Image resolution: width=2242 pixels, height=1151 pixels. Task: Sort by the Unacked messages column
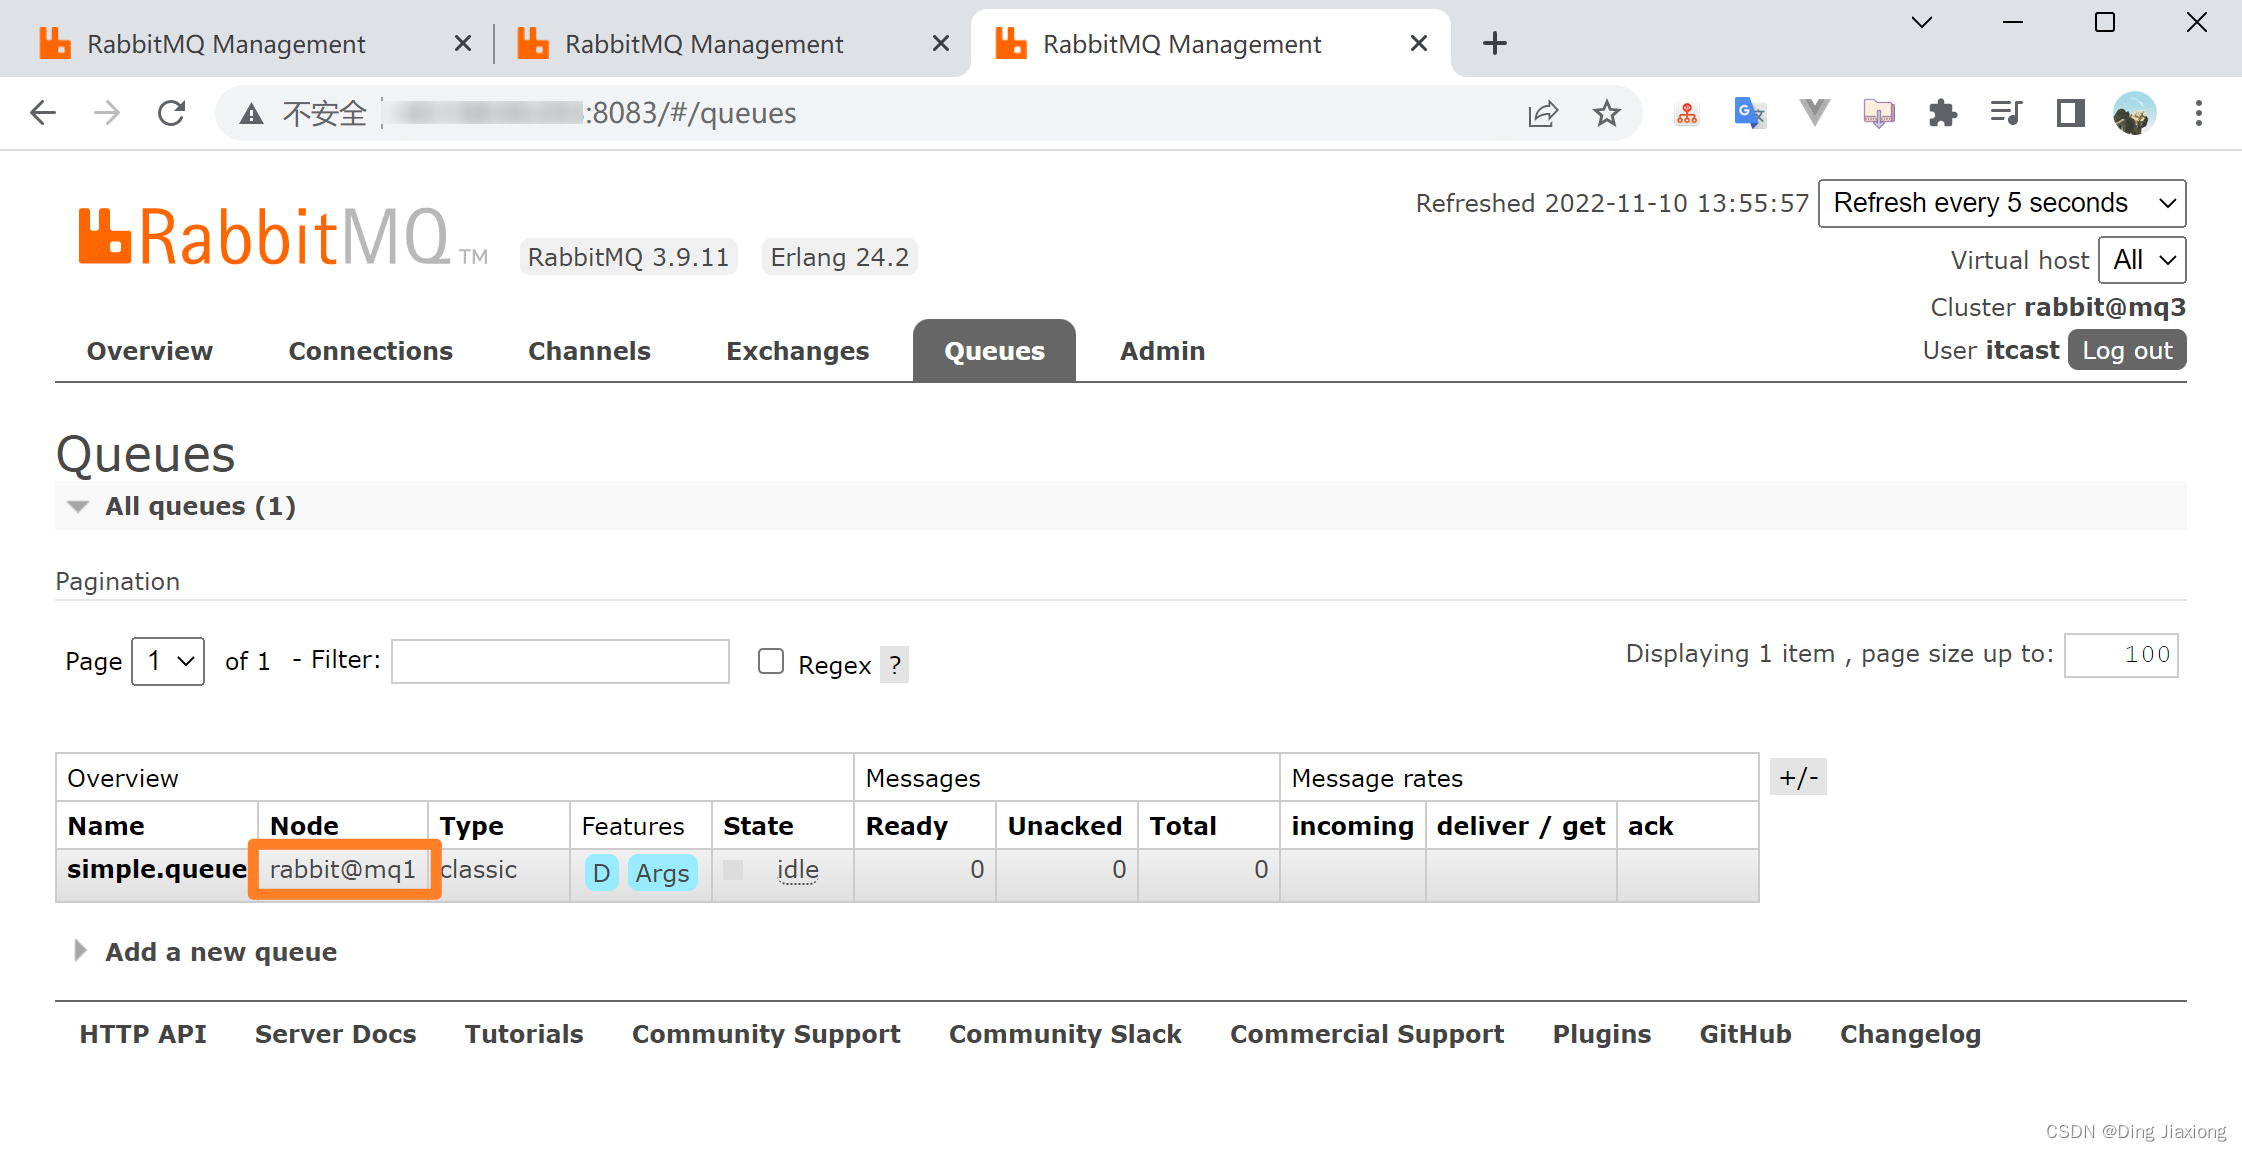pos(1065,826)
